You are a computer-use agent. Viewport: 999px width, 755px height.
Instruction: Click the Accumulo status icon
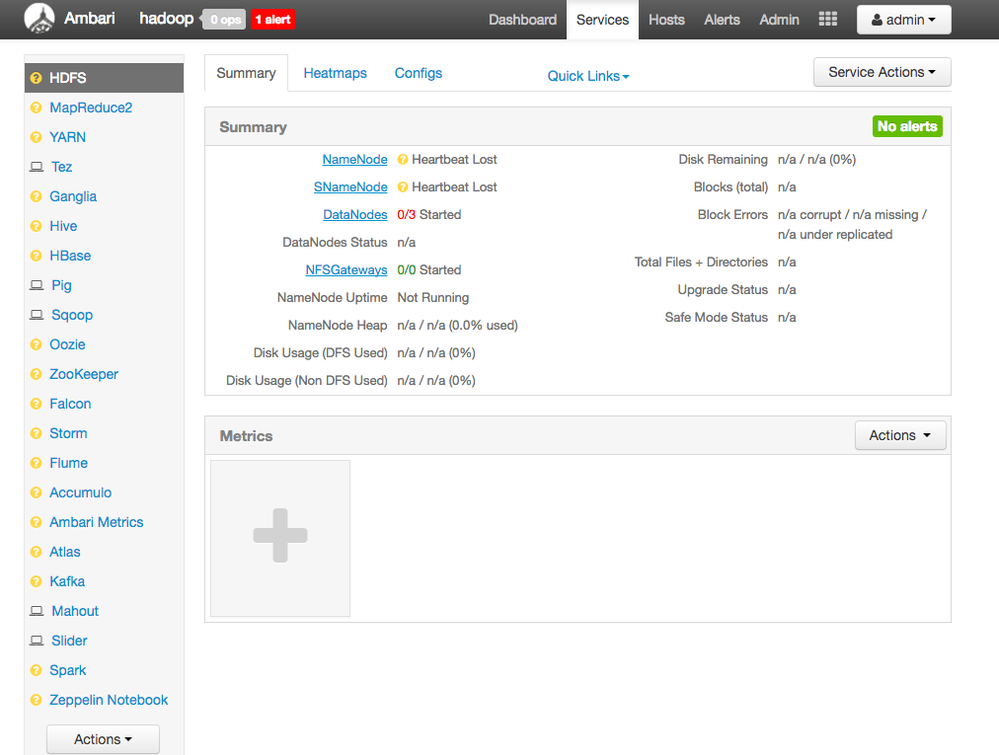[36, 493]
